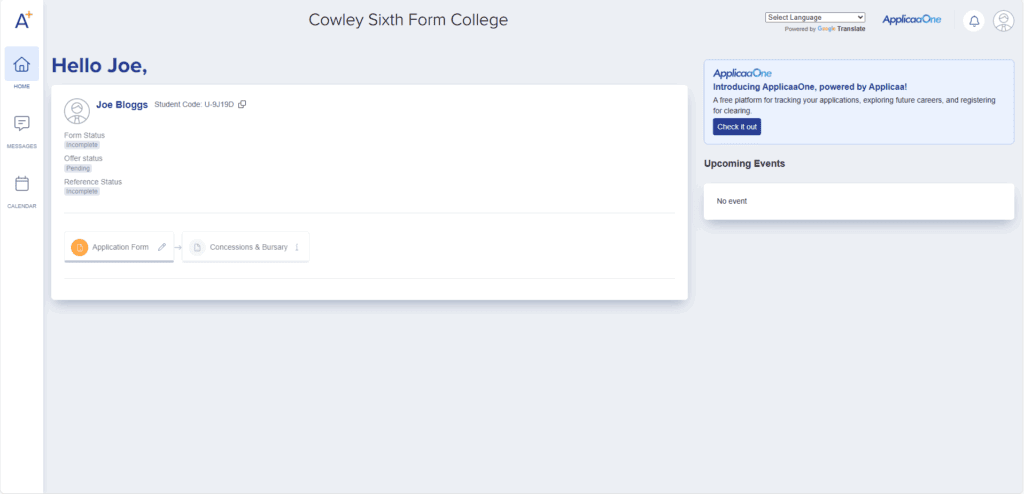
Task: Click the orange Application Form document icon
Action: tap(79, 247)
